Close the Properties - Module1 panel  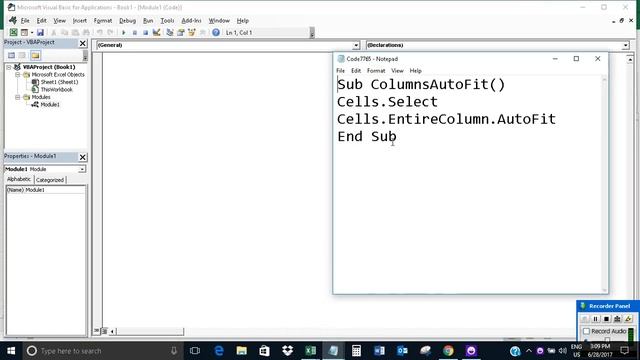[82, 157]
